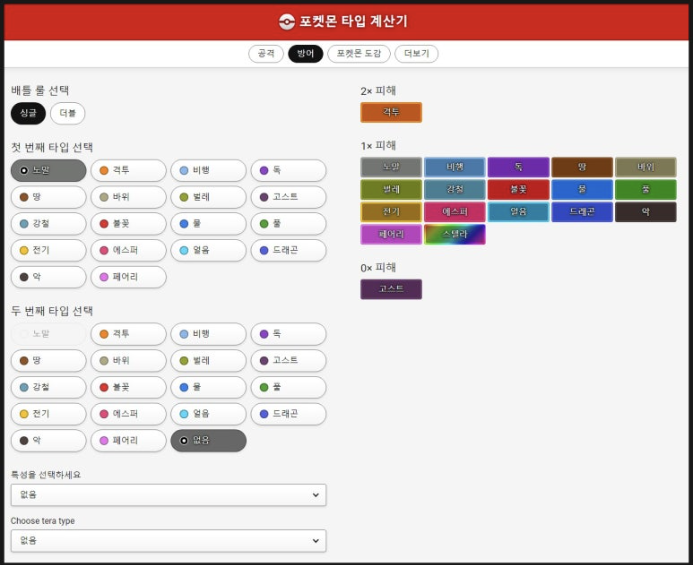This screenshot has height=565, width=693.
Task: Choose 풀 as second type
Action: (289, 387)
